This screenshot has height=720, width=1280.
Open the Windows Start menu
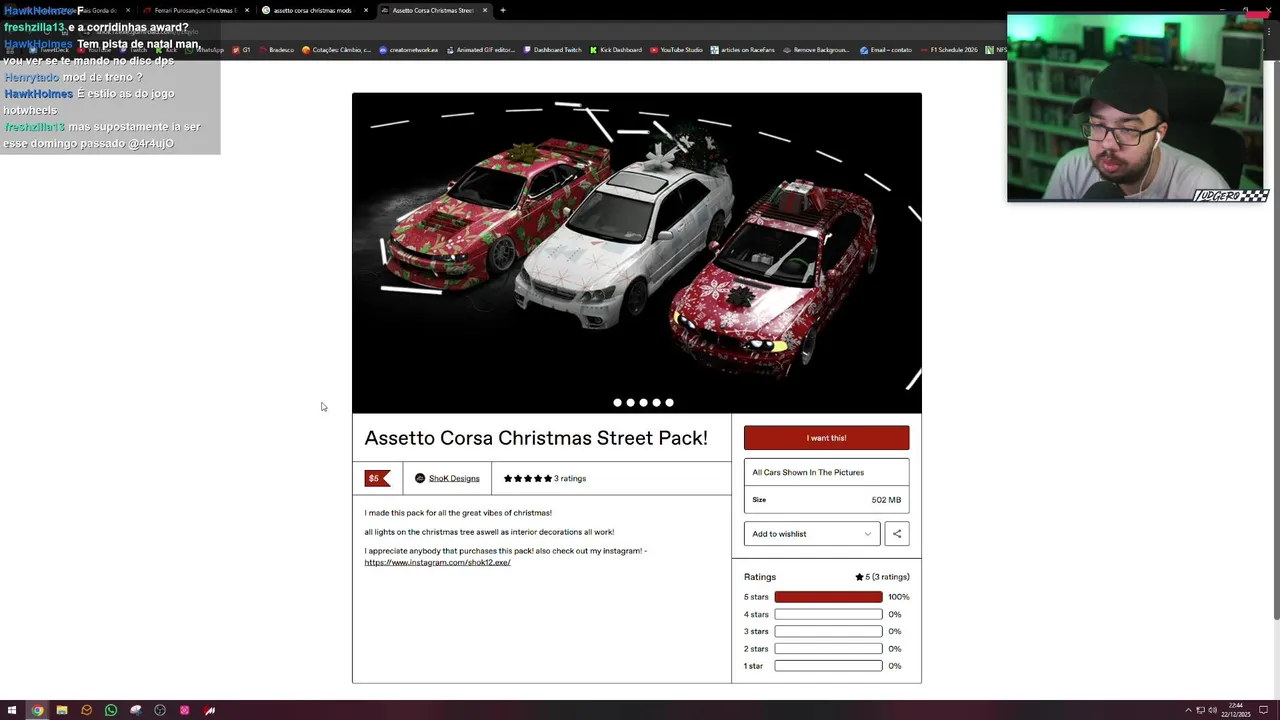[x=12, y=710]
